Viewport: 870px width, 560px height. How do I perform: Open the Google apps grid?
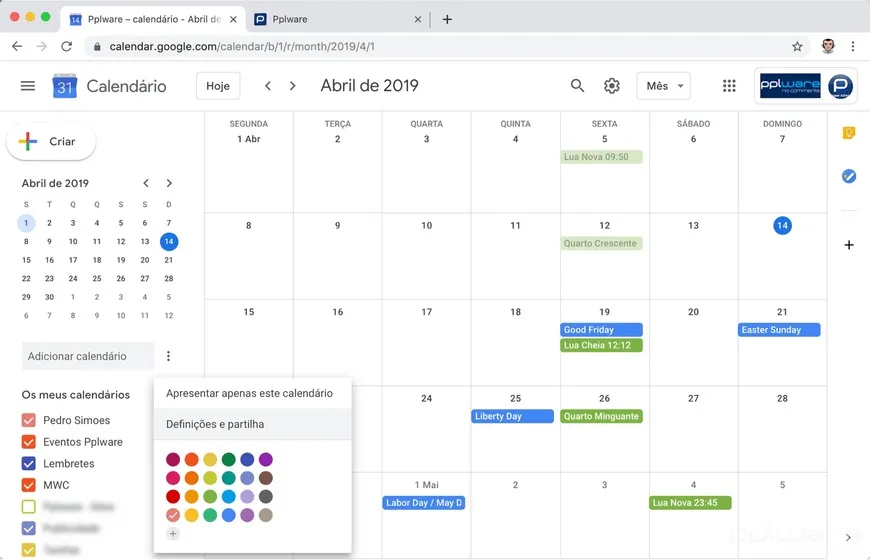click(729, 85)
